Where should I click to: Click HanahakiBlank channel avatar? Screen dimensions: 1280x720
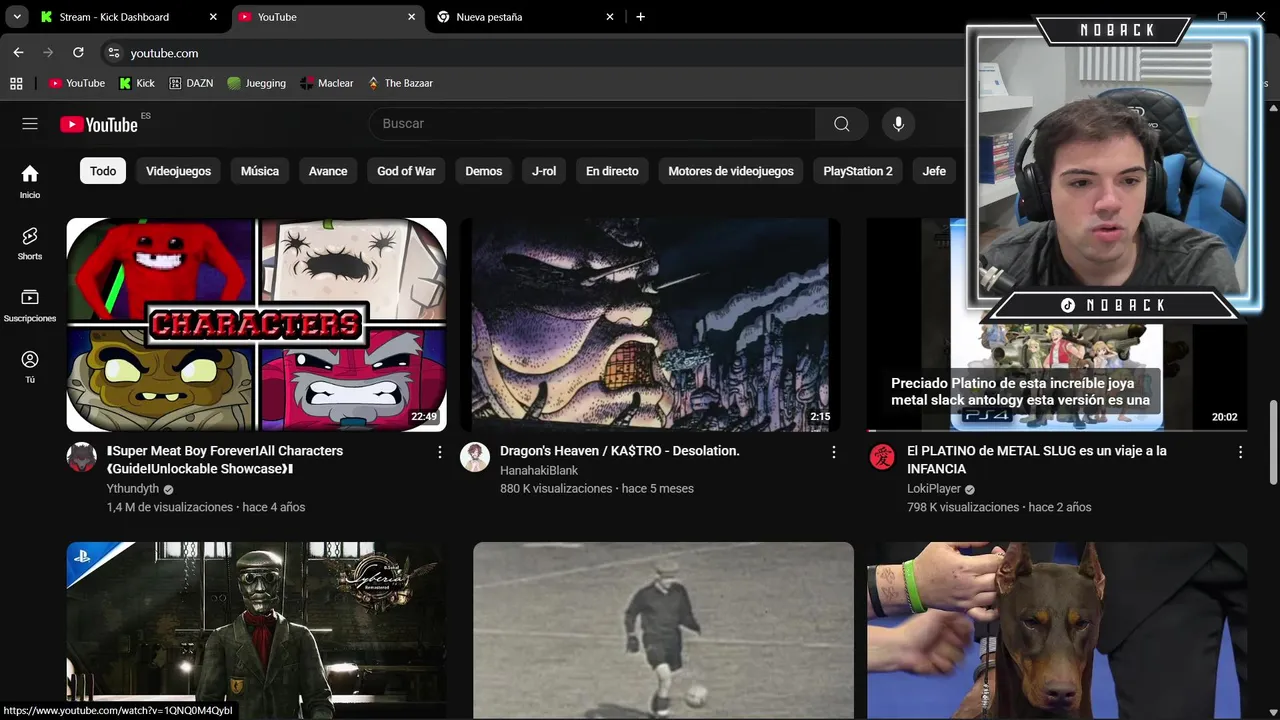(x=475, y=457)
